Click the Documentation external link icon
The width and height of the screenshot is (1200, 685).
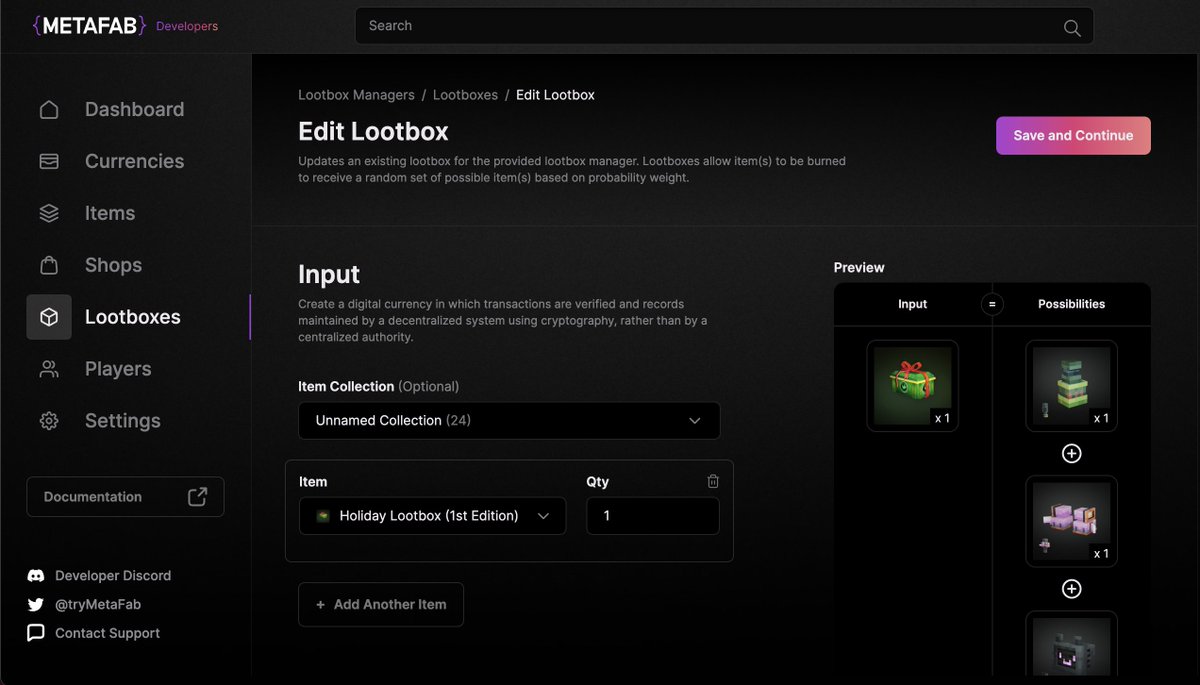coord(197,497)
